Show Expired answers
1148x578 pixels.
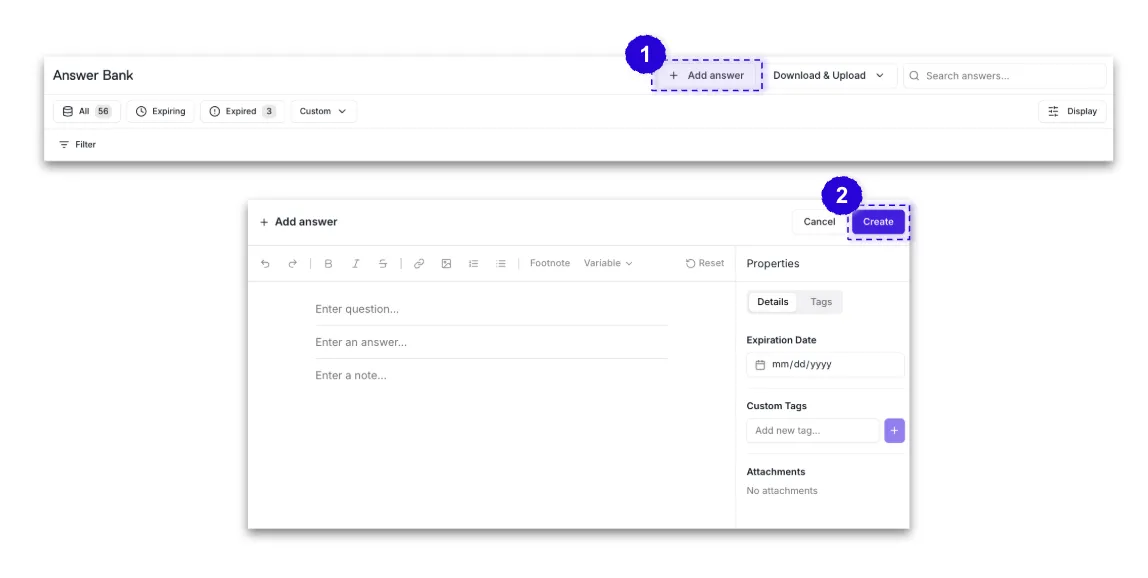tap(242, 111)
